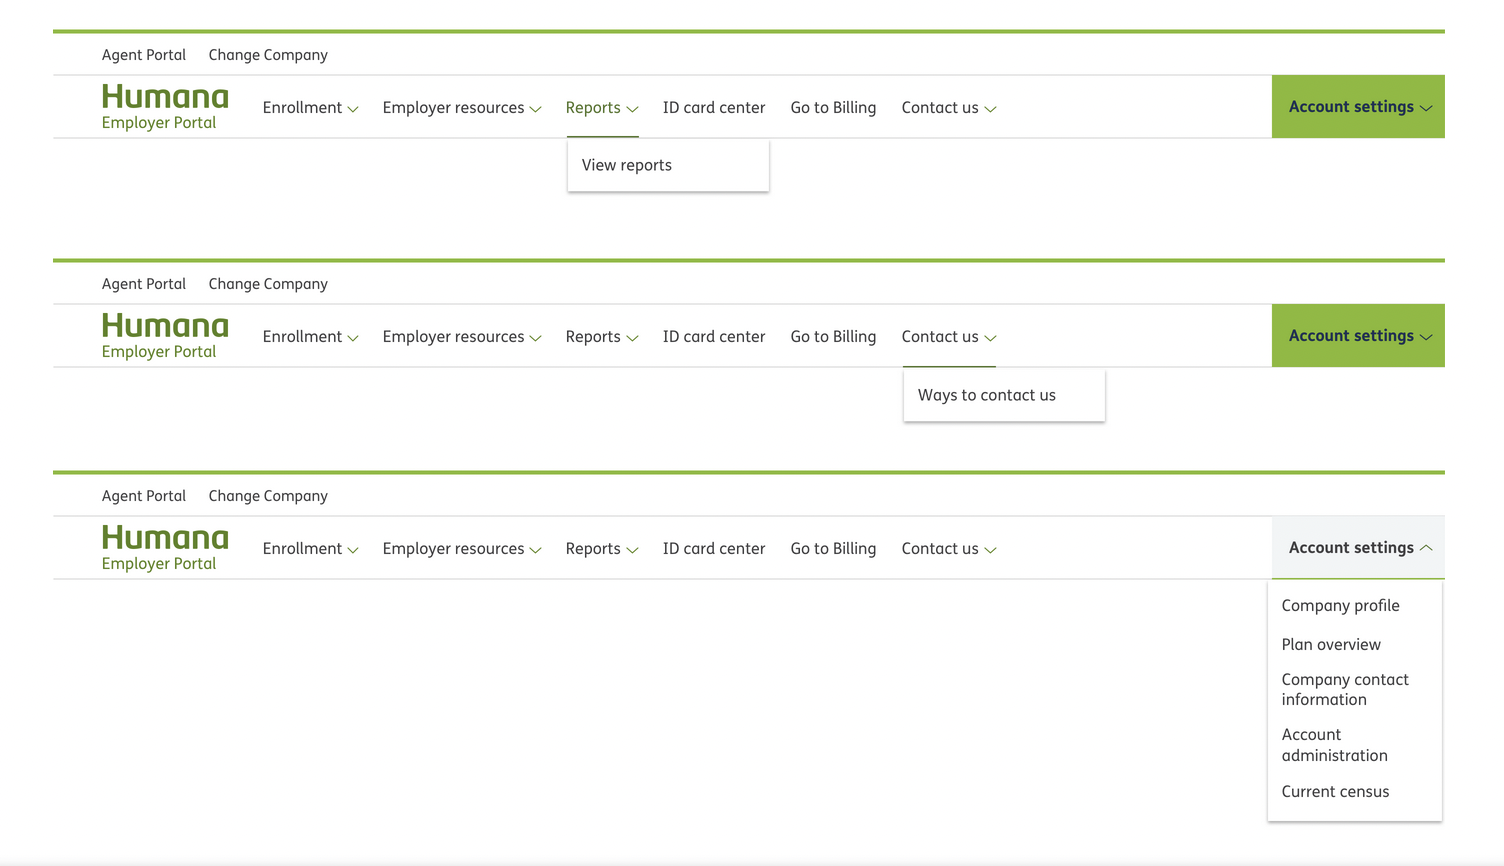Click Contact us chevron in the navbar with Reports menu open
Screen dimensions: 1504x866
point(990,109)
